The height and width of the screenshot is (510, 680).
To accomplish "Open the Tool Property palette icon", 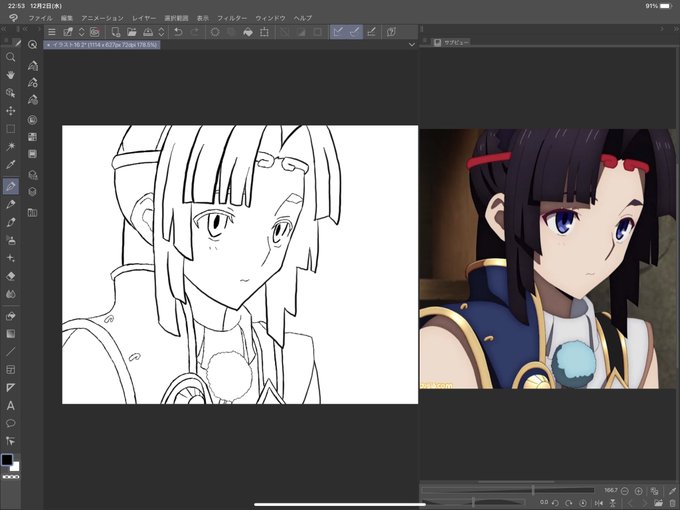I will tap(33, 82).
